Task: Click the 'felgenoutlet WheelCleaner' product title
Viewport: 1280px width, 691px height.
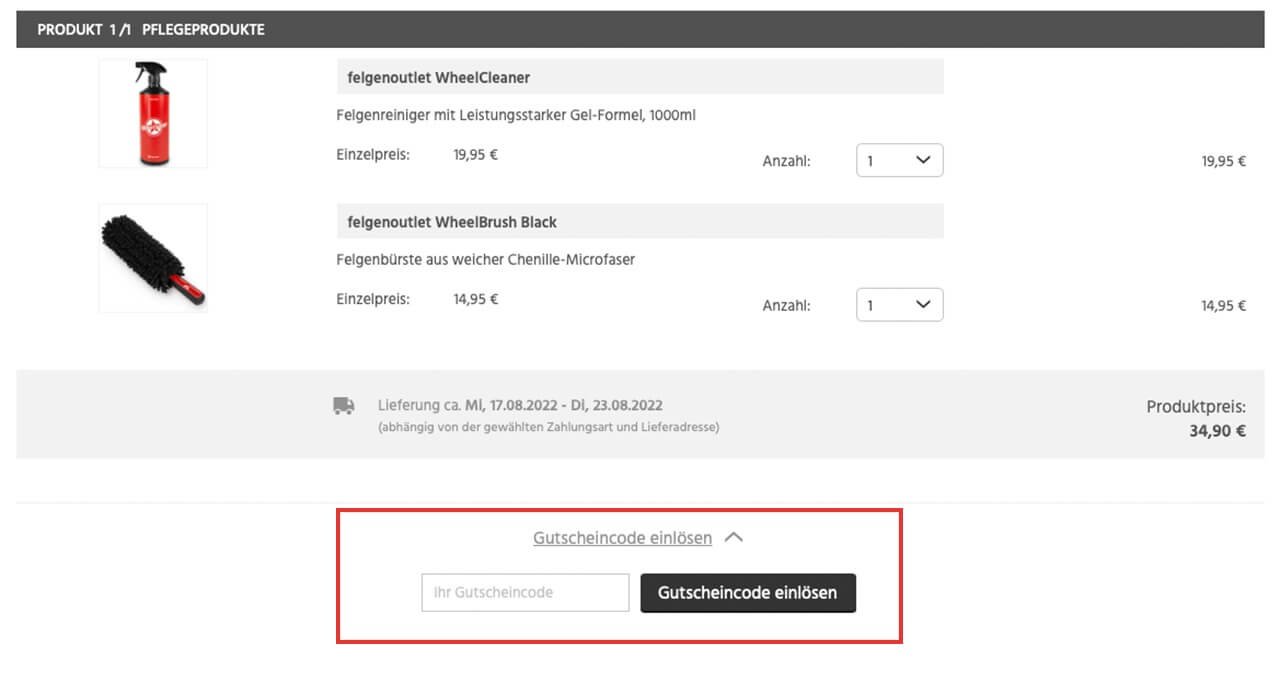Action: click(439, 77)
